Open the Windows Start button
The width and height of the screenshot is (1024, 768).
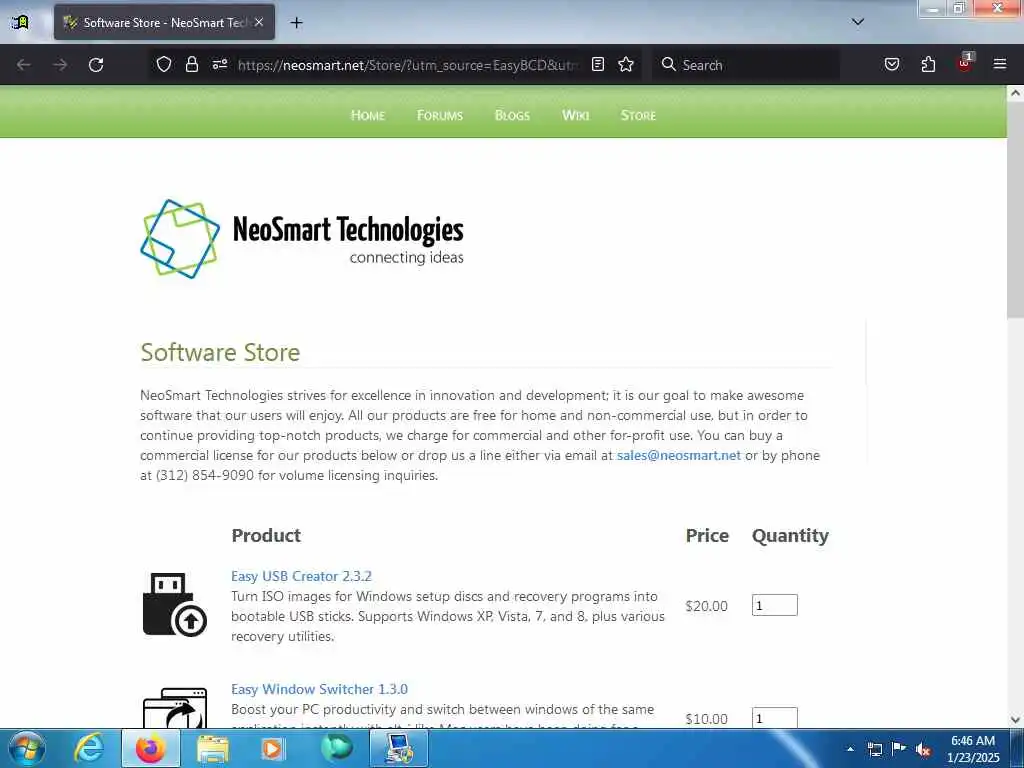(26, 748)
